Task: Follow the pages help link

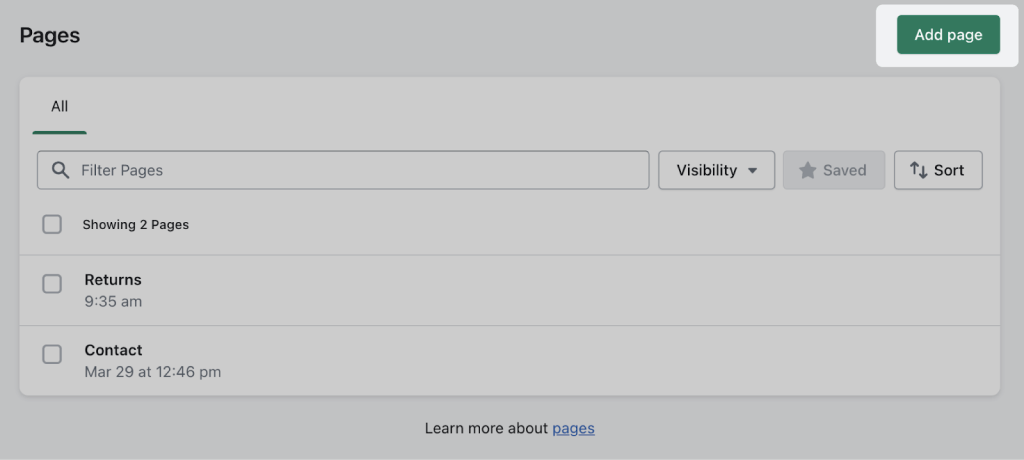Action: click(x=573, y=429)
